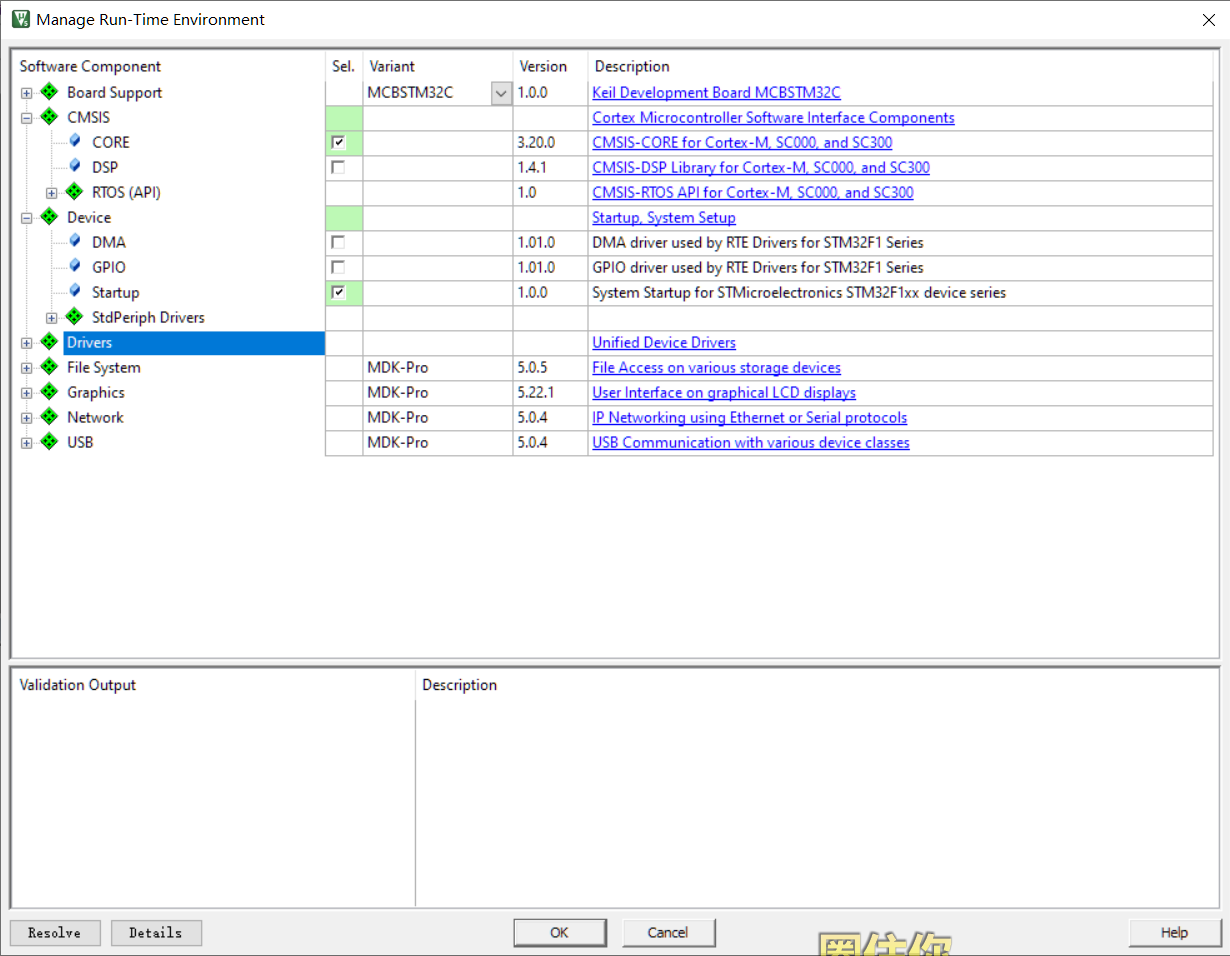
Task: Expand the Network tree node
Action: 27,418
